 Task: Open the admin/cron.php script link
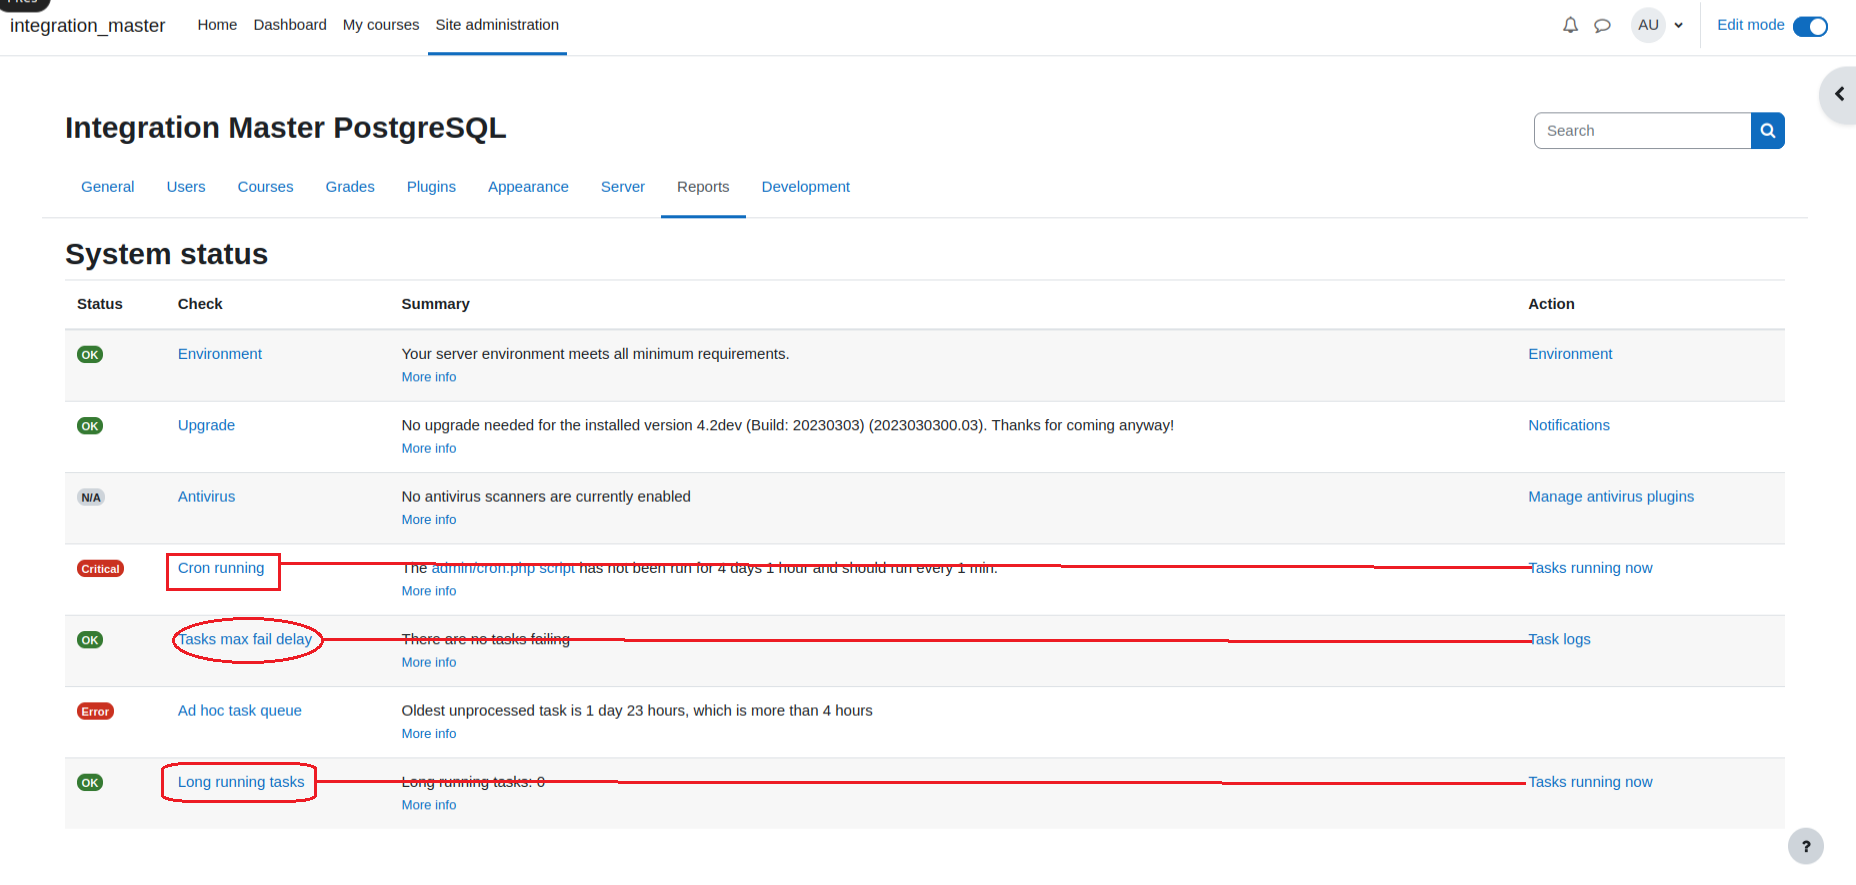coord(503,568)
